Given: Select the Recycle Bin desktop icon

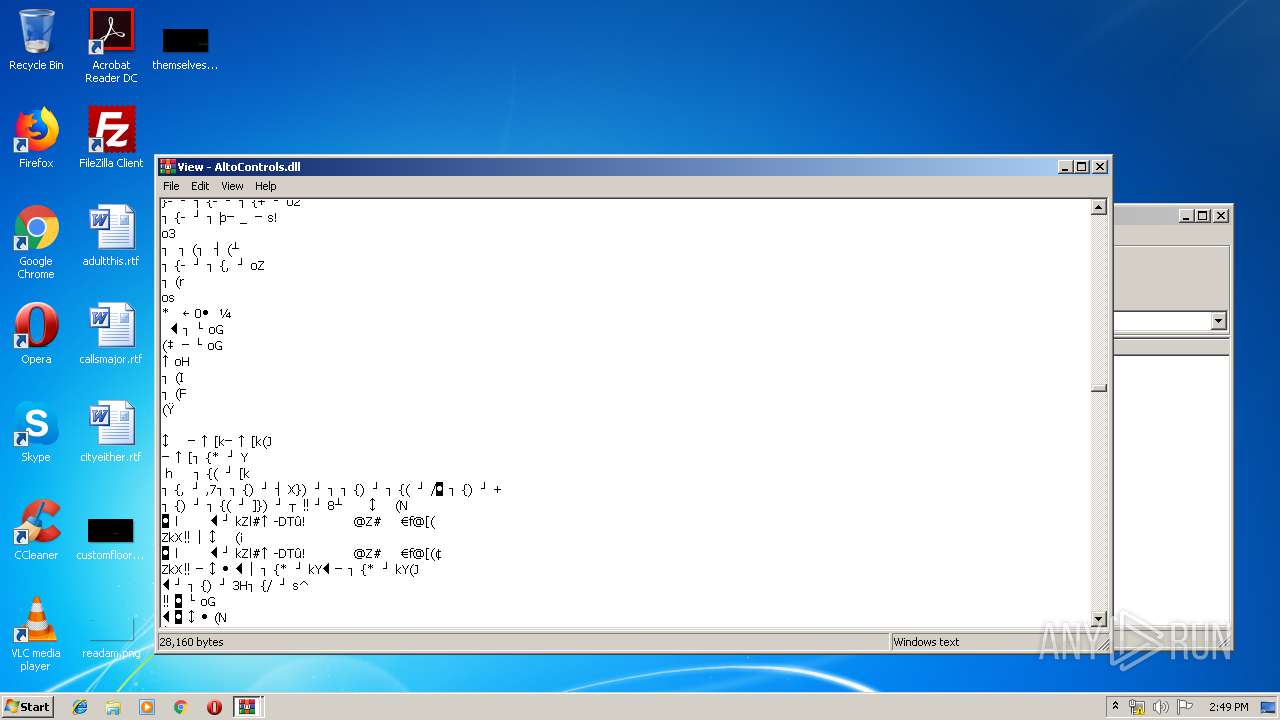Looking at the screenshot, I should point(36,40).
